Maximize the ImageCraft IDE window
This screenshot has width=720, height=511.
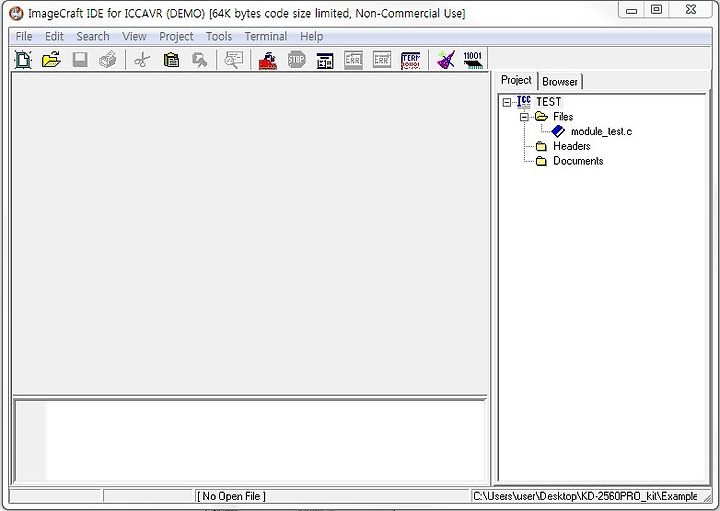(x=657, y=10)
